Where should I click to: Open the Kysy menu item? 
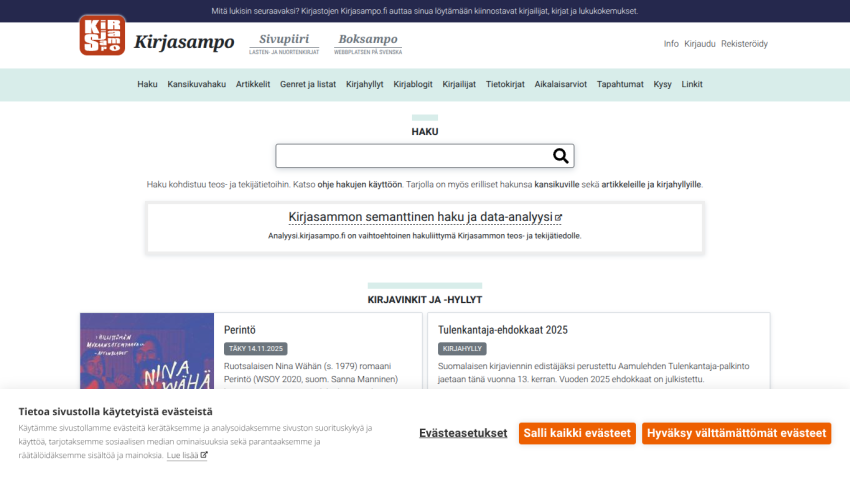[x=662, y=84]
